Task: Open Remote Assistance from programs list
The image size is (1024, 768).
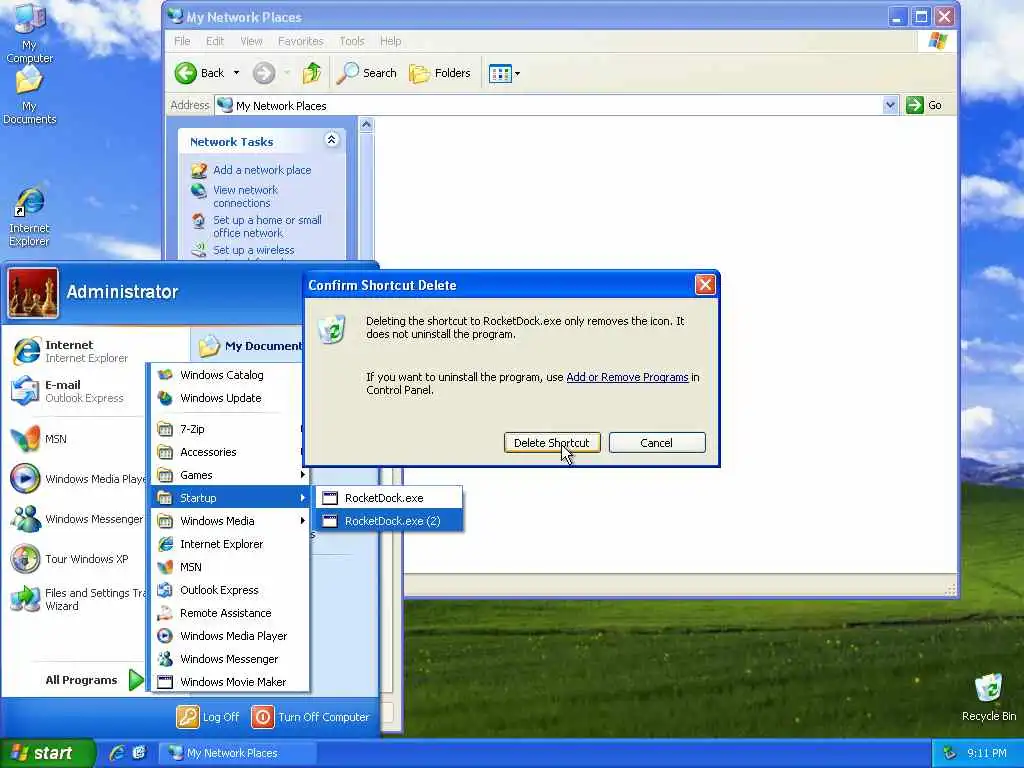Action: [x=229, y=613]
